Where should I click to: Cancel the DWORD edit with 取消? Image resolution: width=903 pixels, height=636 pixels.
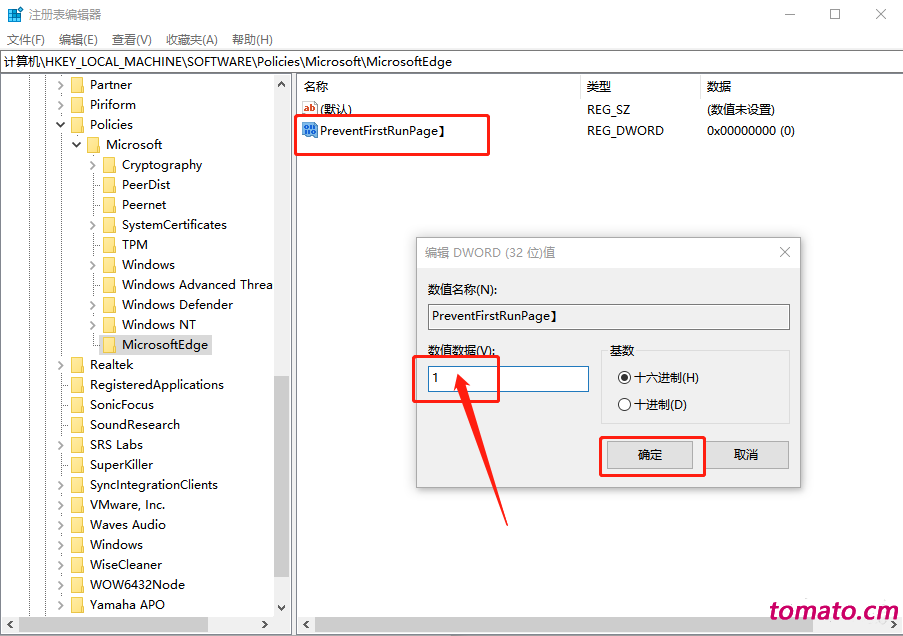[746, 455]
